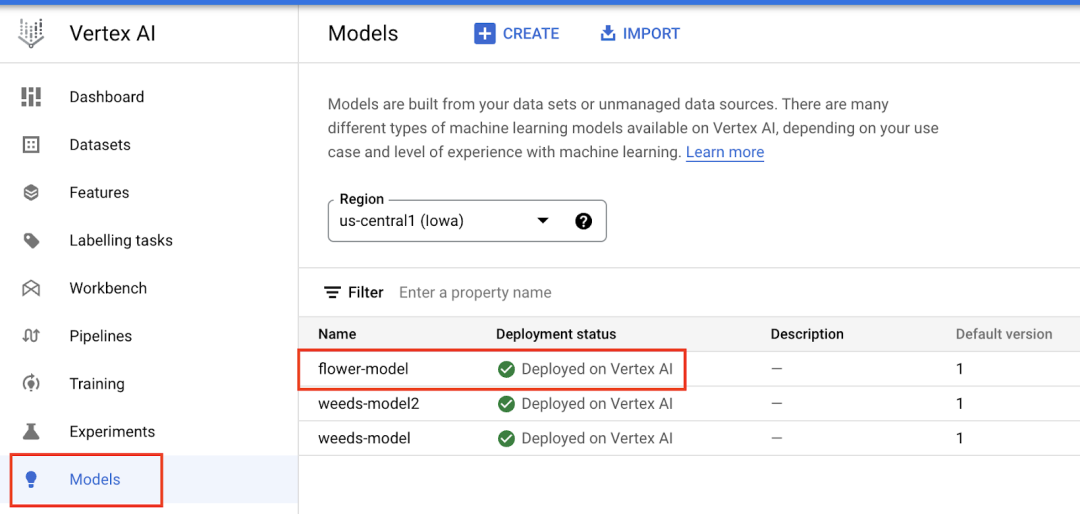Click the Workbench envelope icon
Image resolution: width=1080 pixels, height=514 pixels.
pyautogui.click(x=31, y=289)
